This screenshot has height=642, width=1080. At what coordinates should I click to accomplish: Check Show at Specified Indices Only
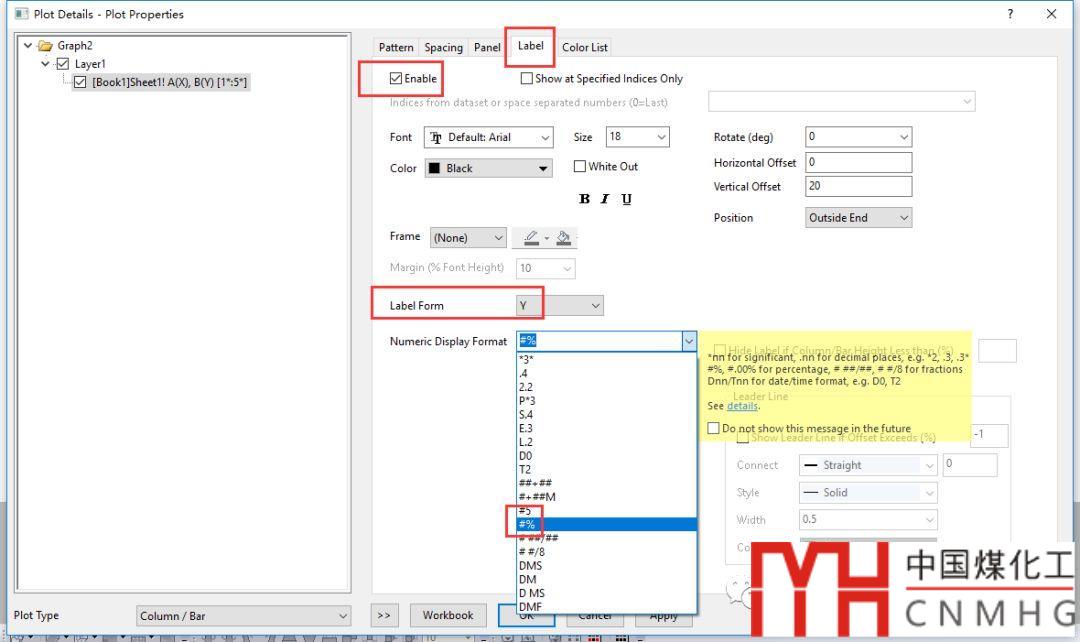(527, 79)
